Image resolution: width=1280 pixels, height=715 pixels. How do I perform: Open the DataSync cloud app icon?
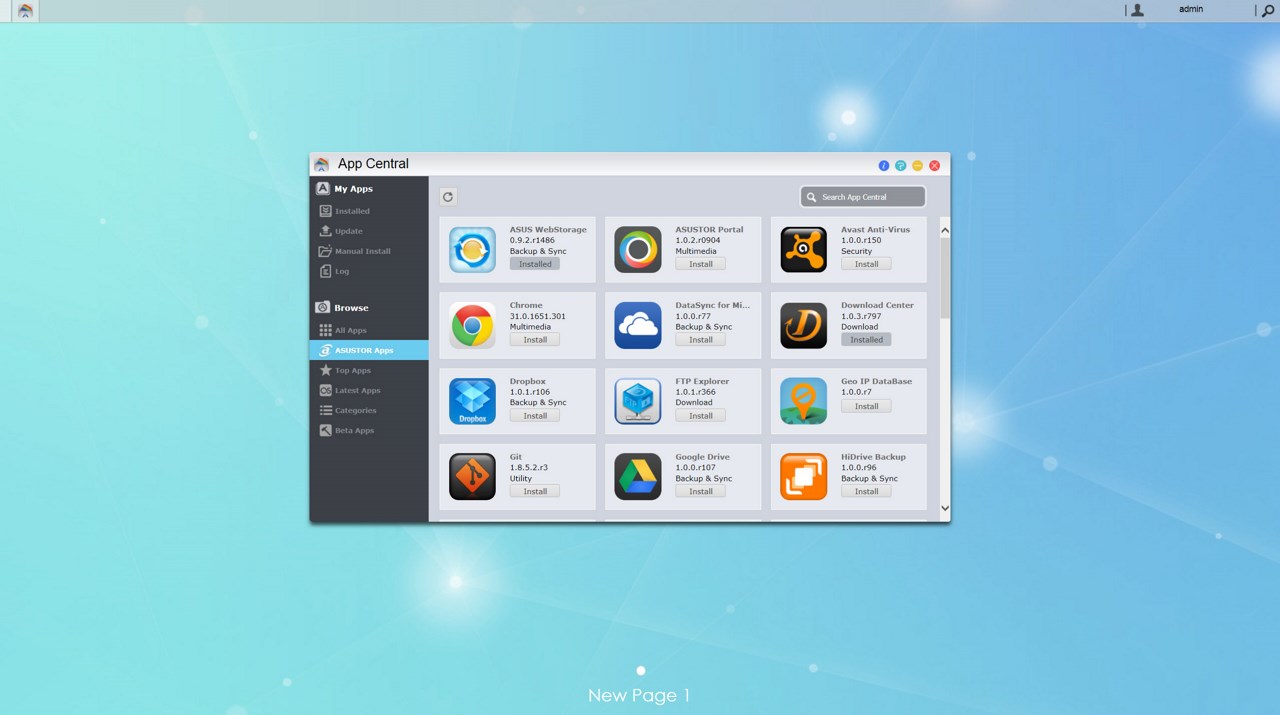click(638, 325)
